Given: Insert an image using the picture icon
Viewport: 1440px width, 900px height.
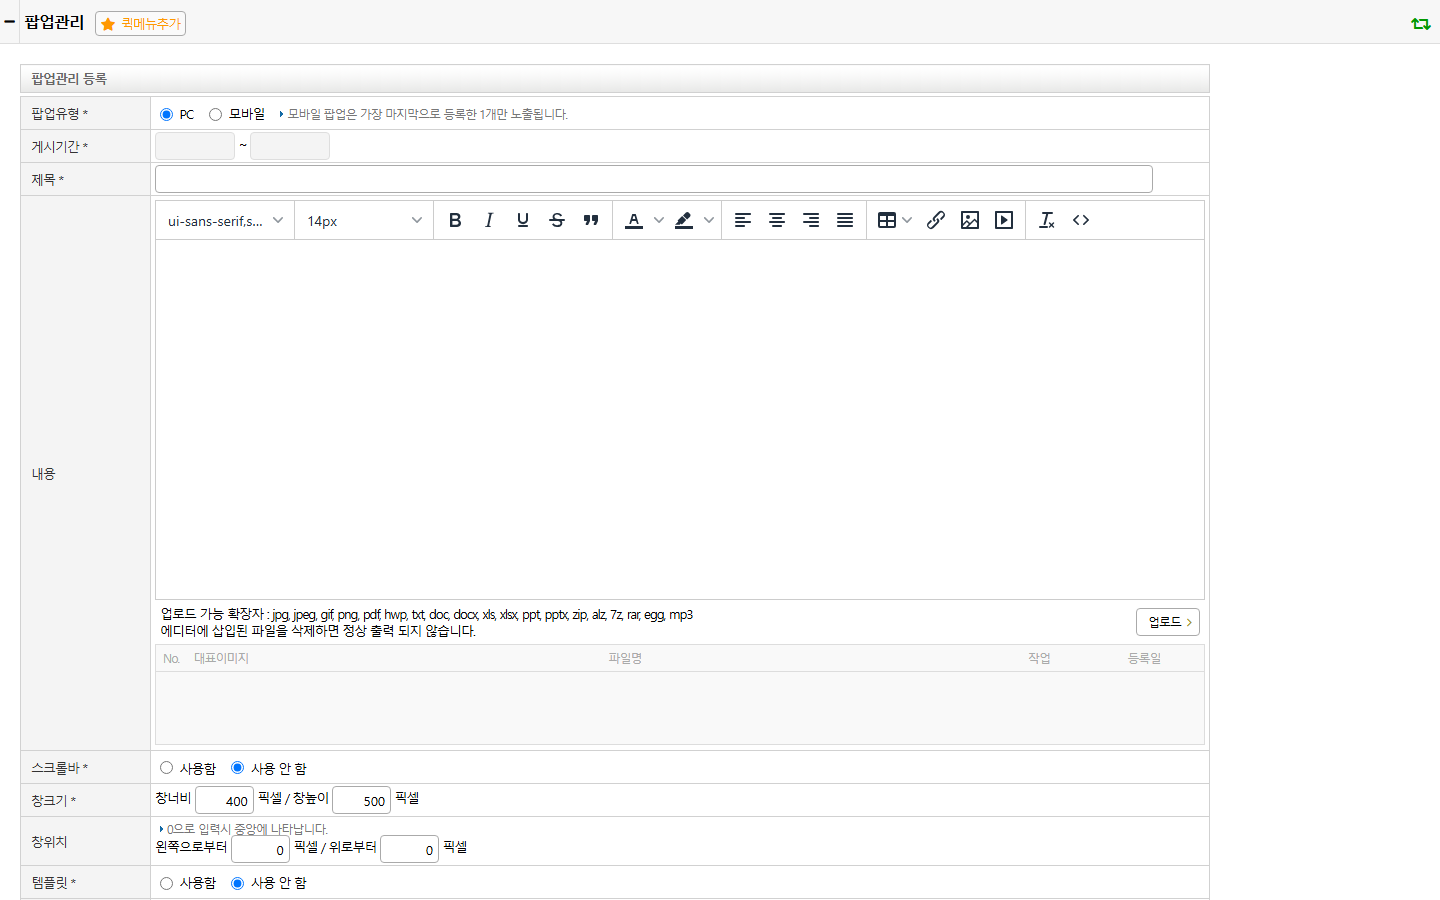Looking at the screenshot, I should 970,220.
